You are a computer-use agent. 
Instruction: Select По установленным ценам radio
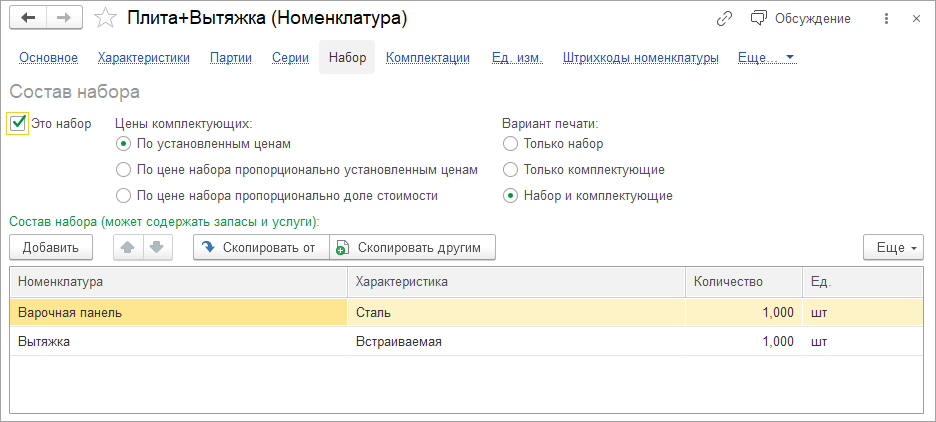pyautogui.click(x=123, y=144)
